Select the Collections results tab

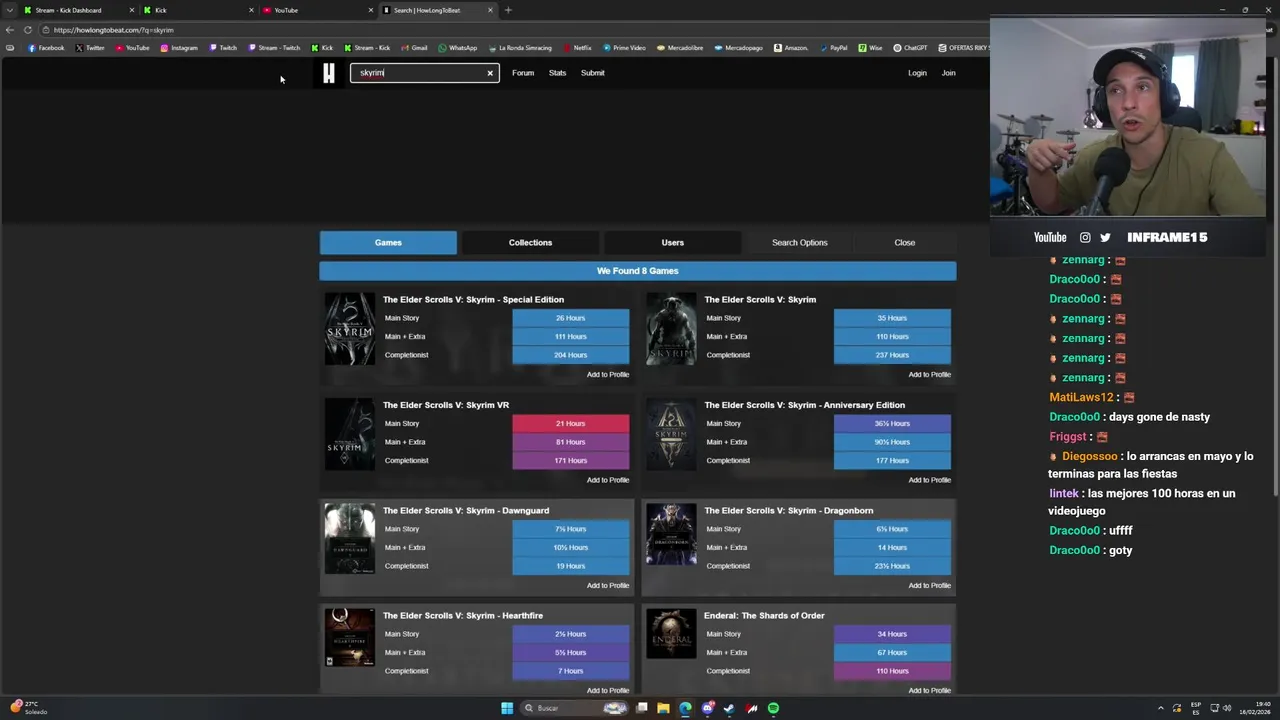click(x=530, y=243)
